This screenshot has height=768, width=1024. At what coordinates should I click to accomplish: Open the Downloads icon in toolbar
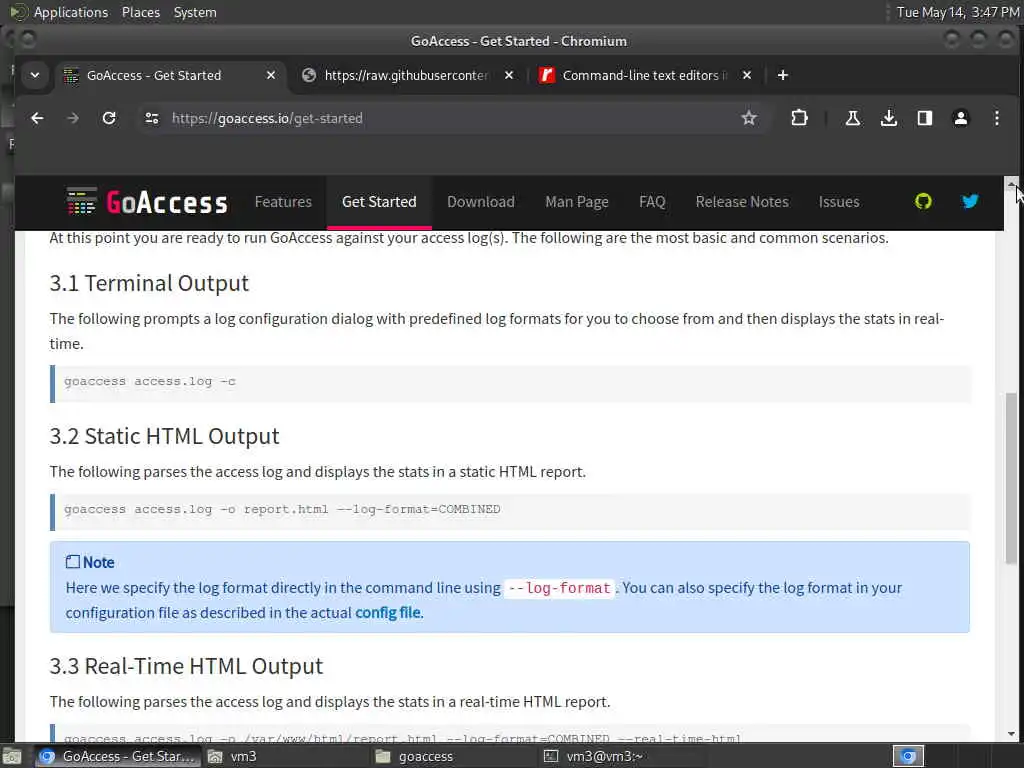click(x=888, y=118)
